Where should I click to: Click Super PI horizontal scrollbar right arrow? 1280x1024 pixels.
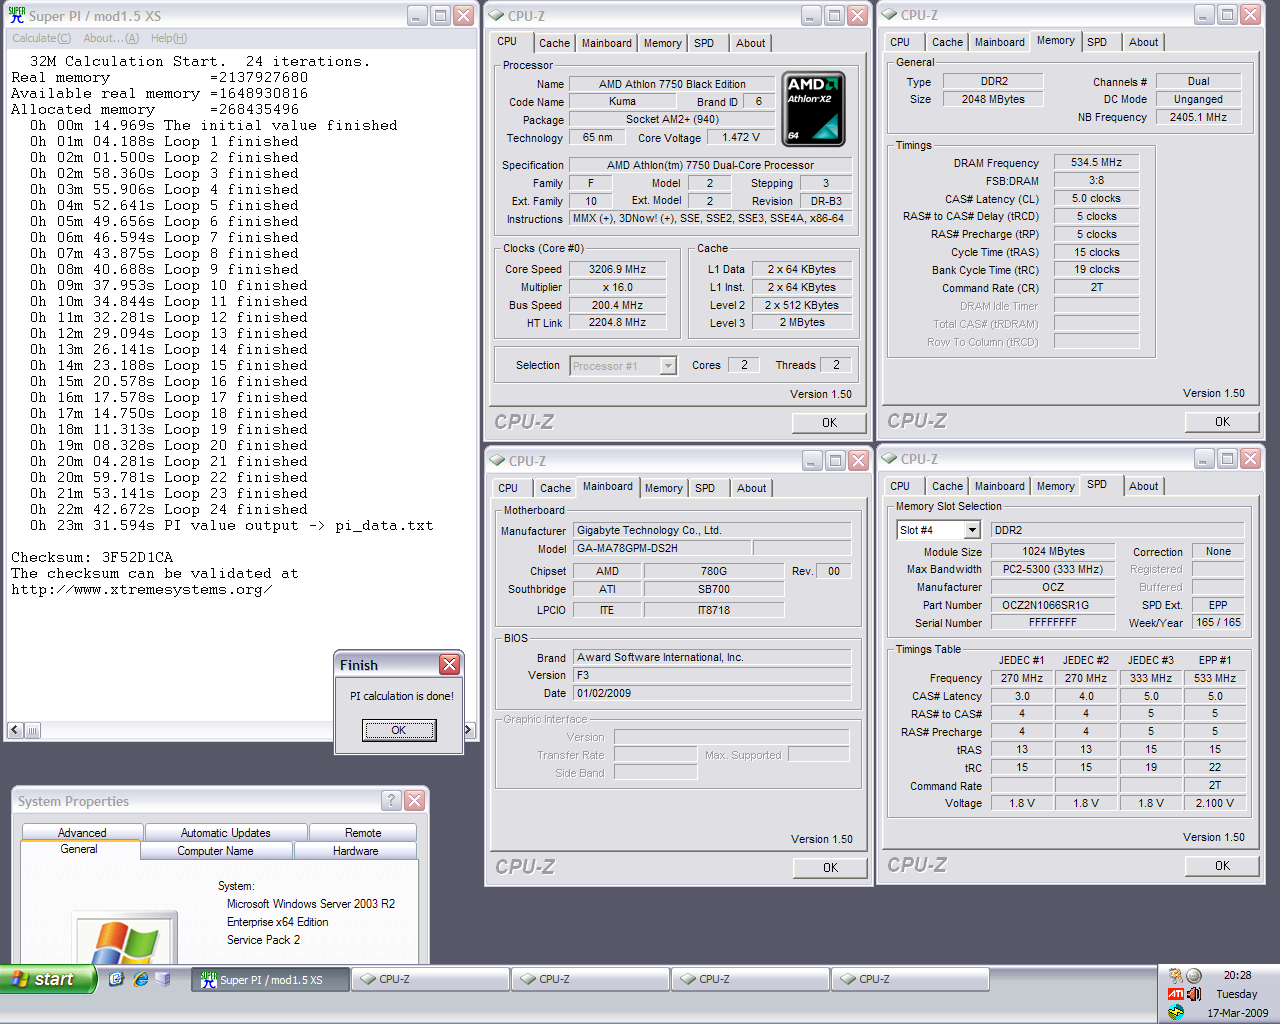coord(467,730)
